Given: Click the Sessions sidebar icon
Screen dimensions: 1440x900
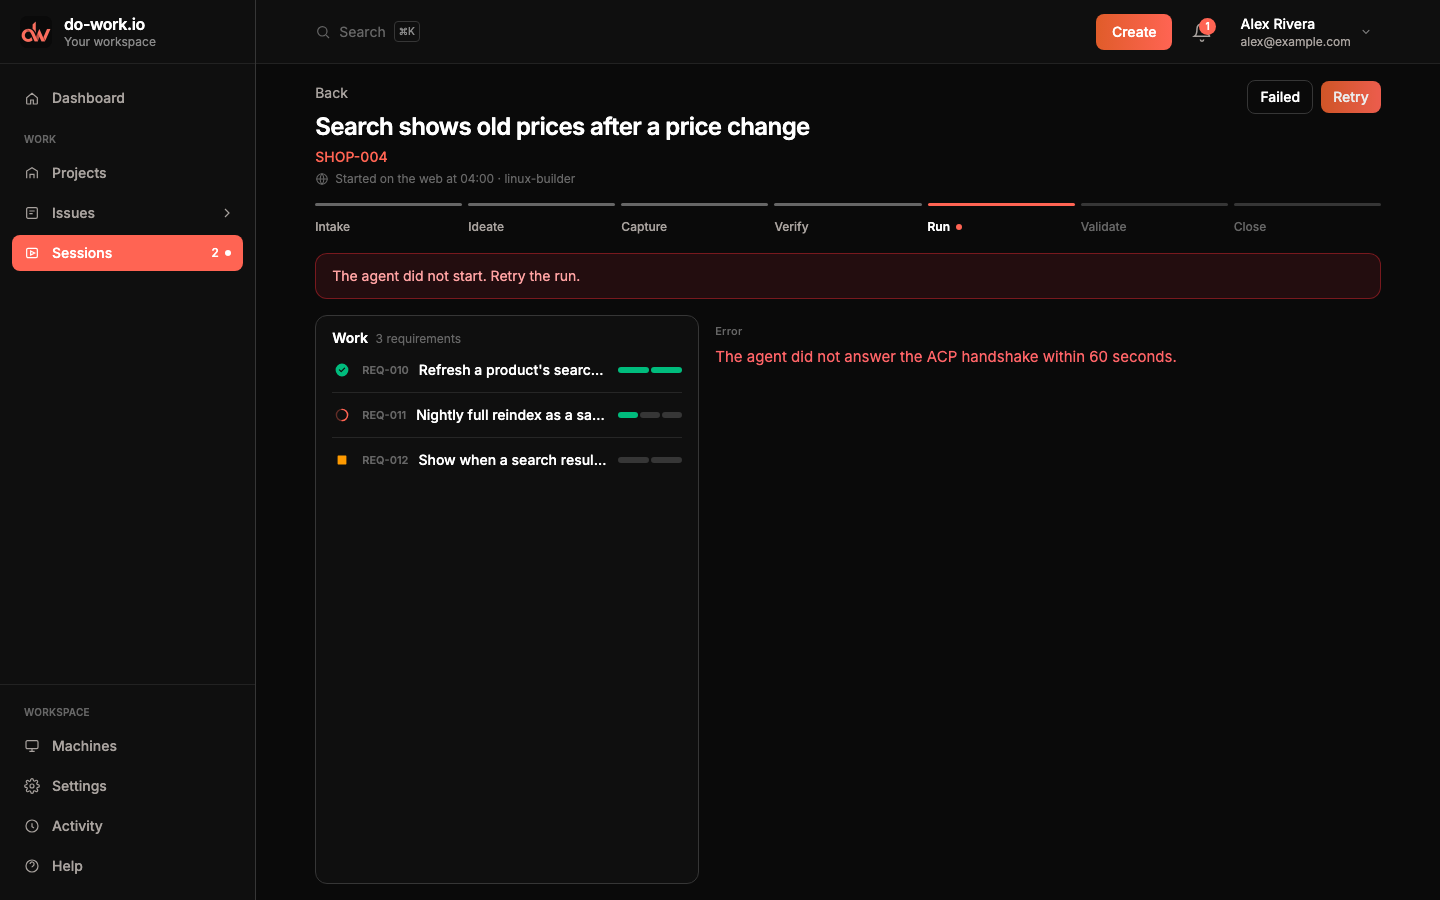Looking at the screenshot, I should pos(32,253).
